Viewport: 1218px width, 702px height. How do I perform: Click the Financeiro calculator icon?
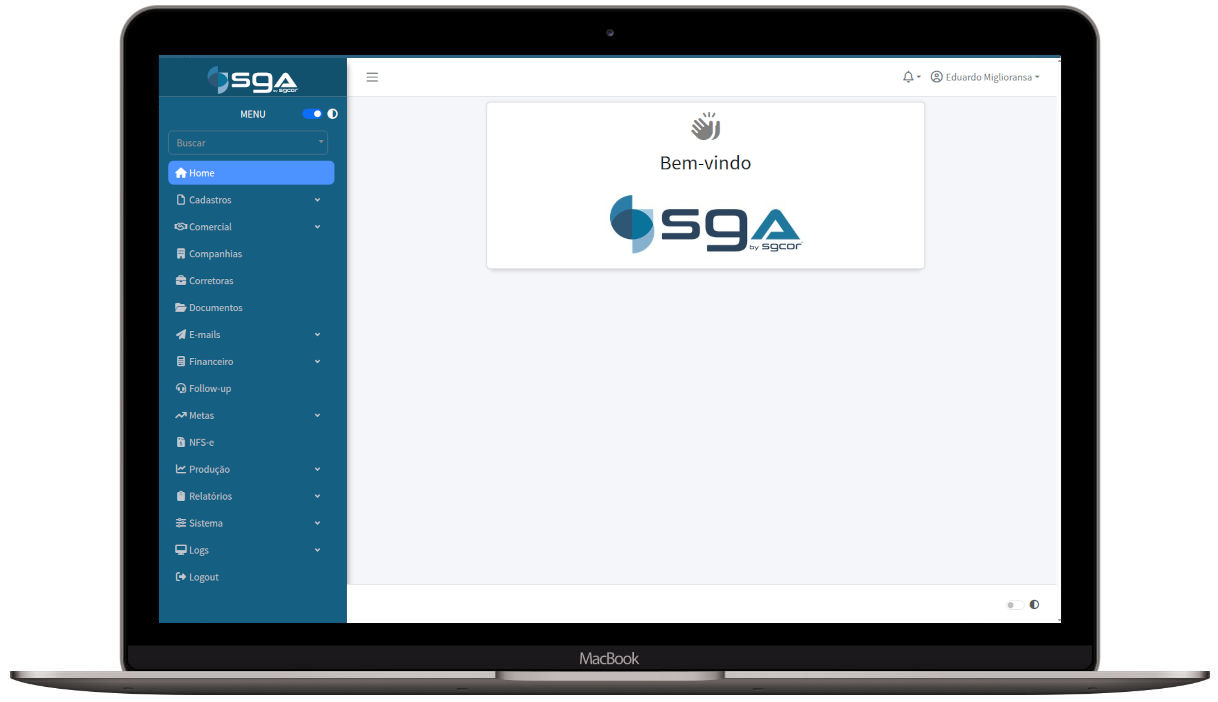click(181, 362)
